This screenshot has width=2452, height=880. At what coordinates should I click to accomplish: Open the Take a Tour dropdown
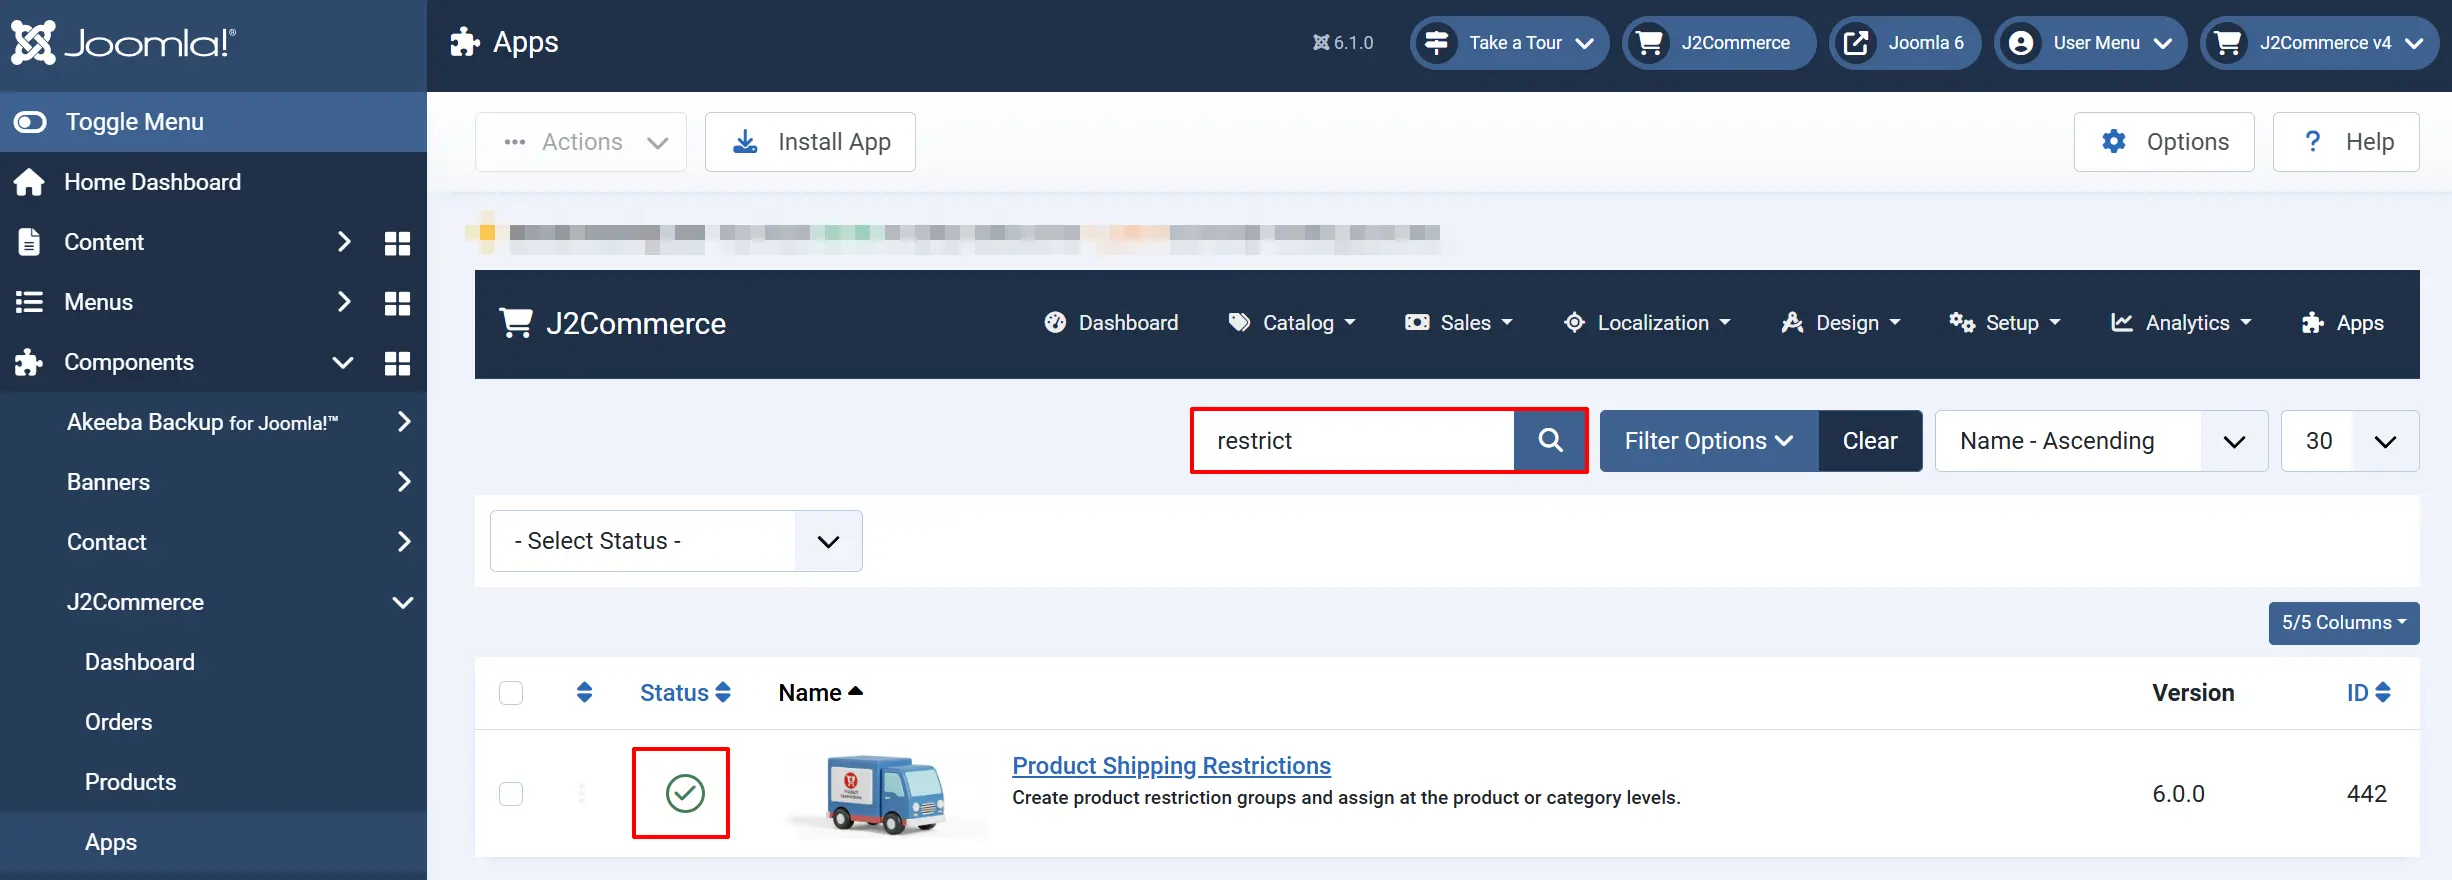coord(1509,43)
